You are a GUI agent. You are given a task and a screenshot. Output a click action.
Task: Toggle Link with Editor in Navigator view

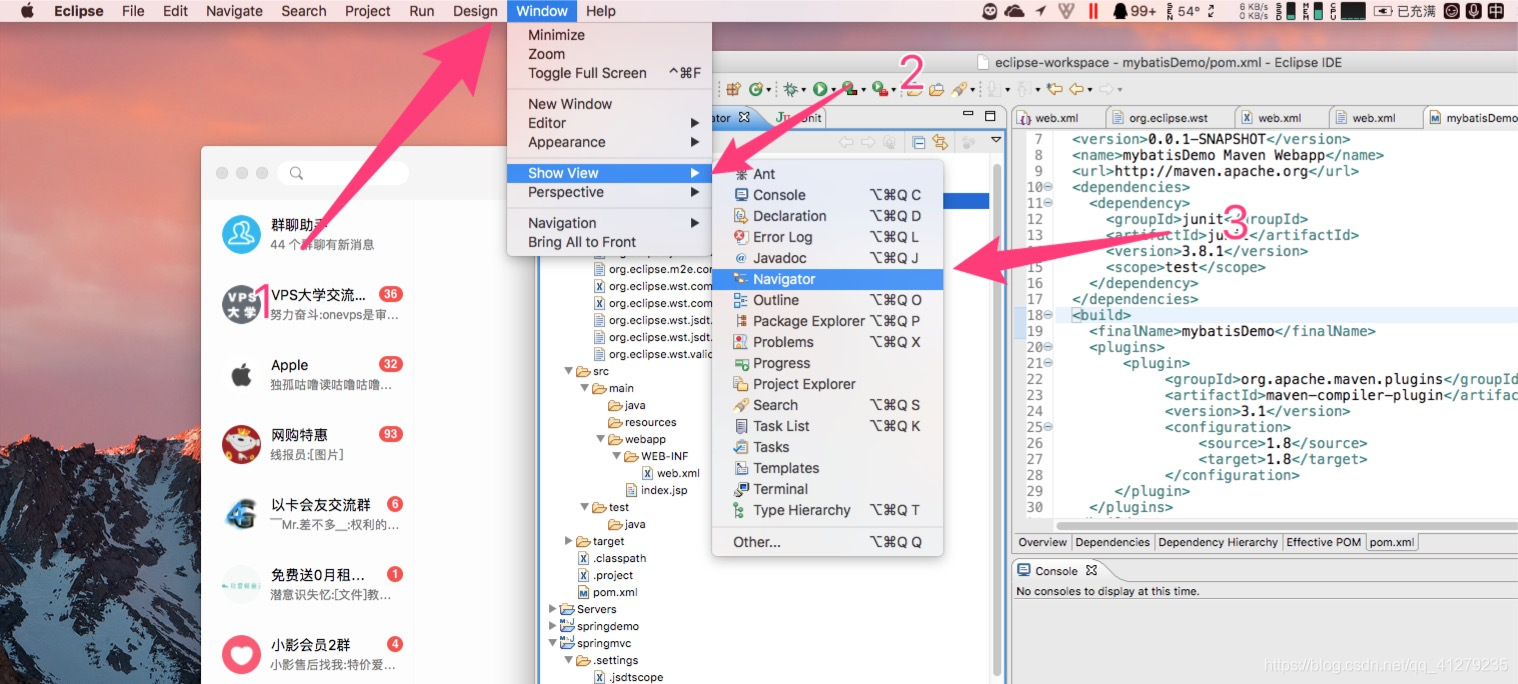[x=939, y=142]
